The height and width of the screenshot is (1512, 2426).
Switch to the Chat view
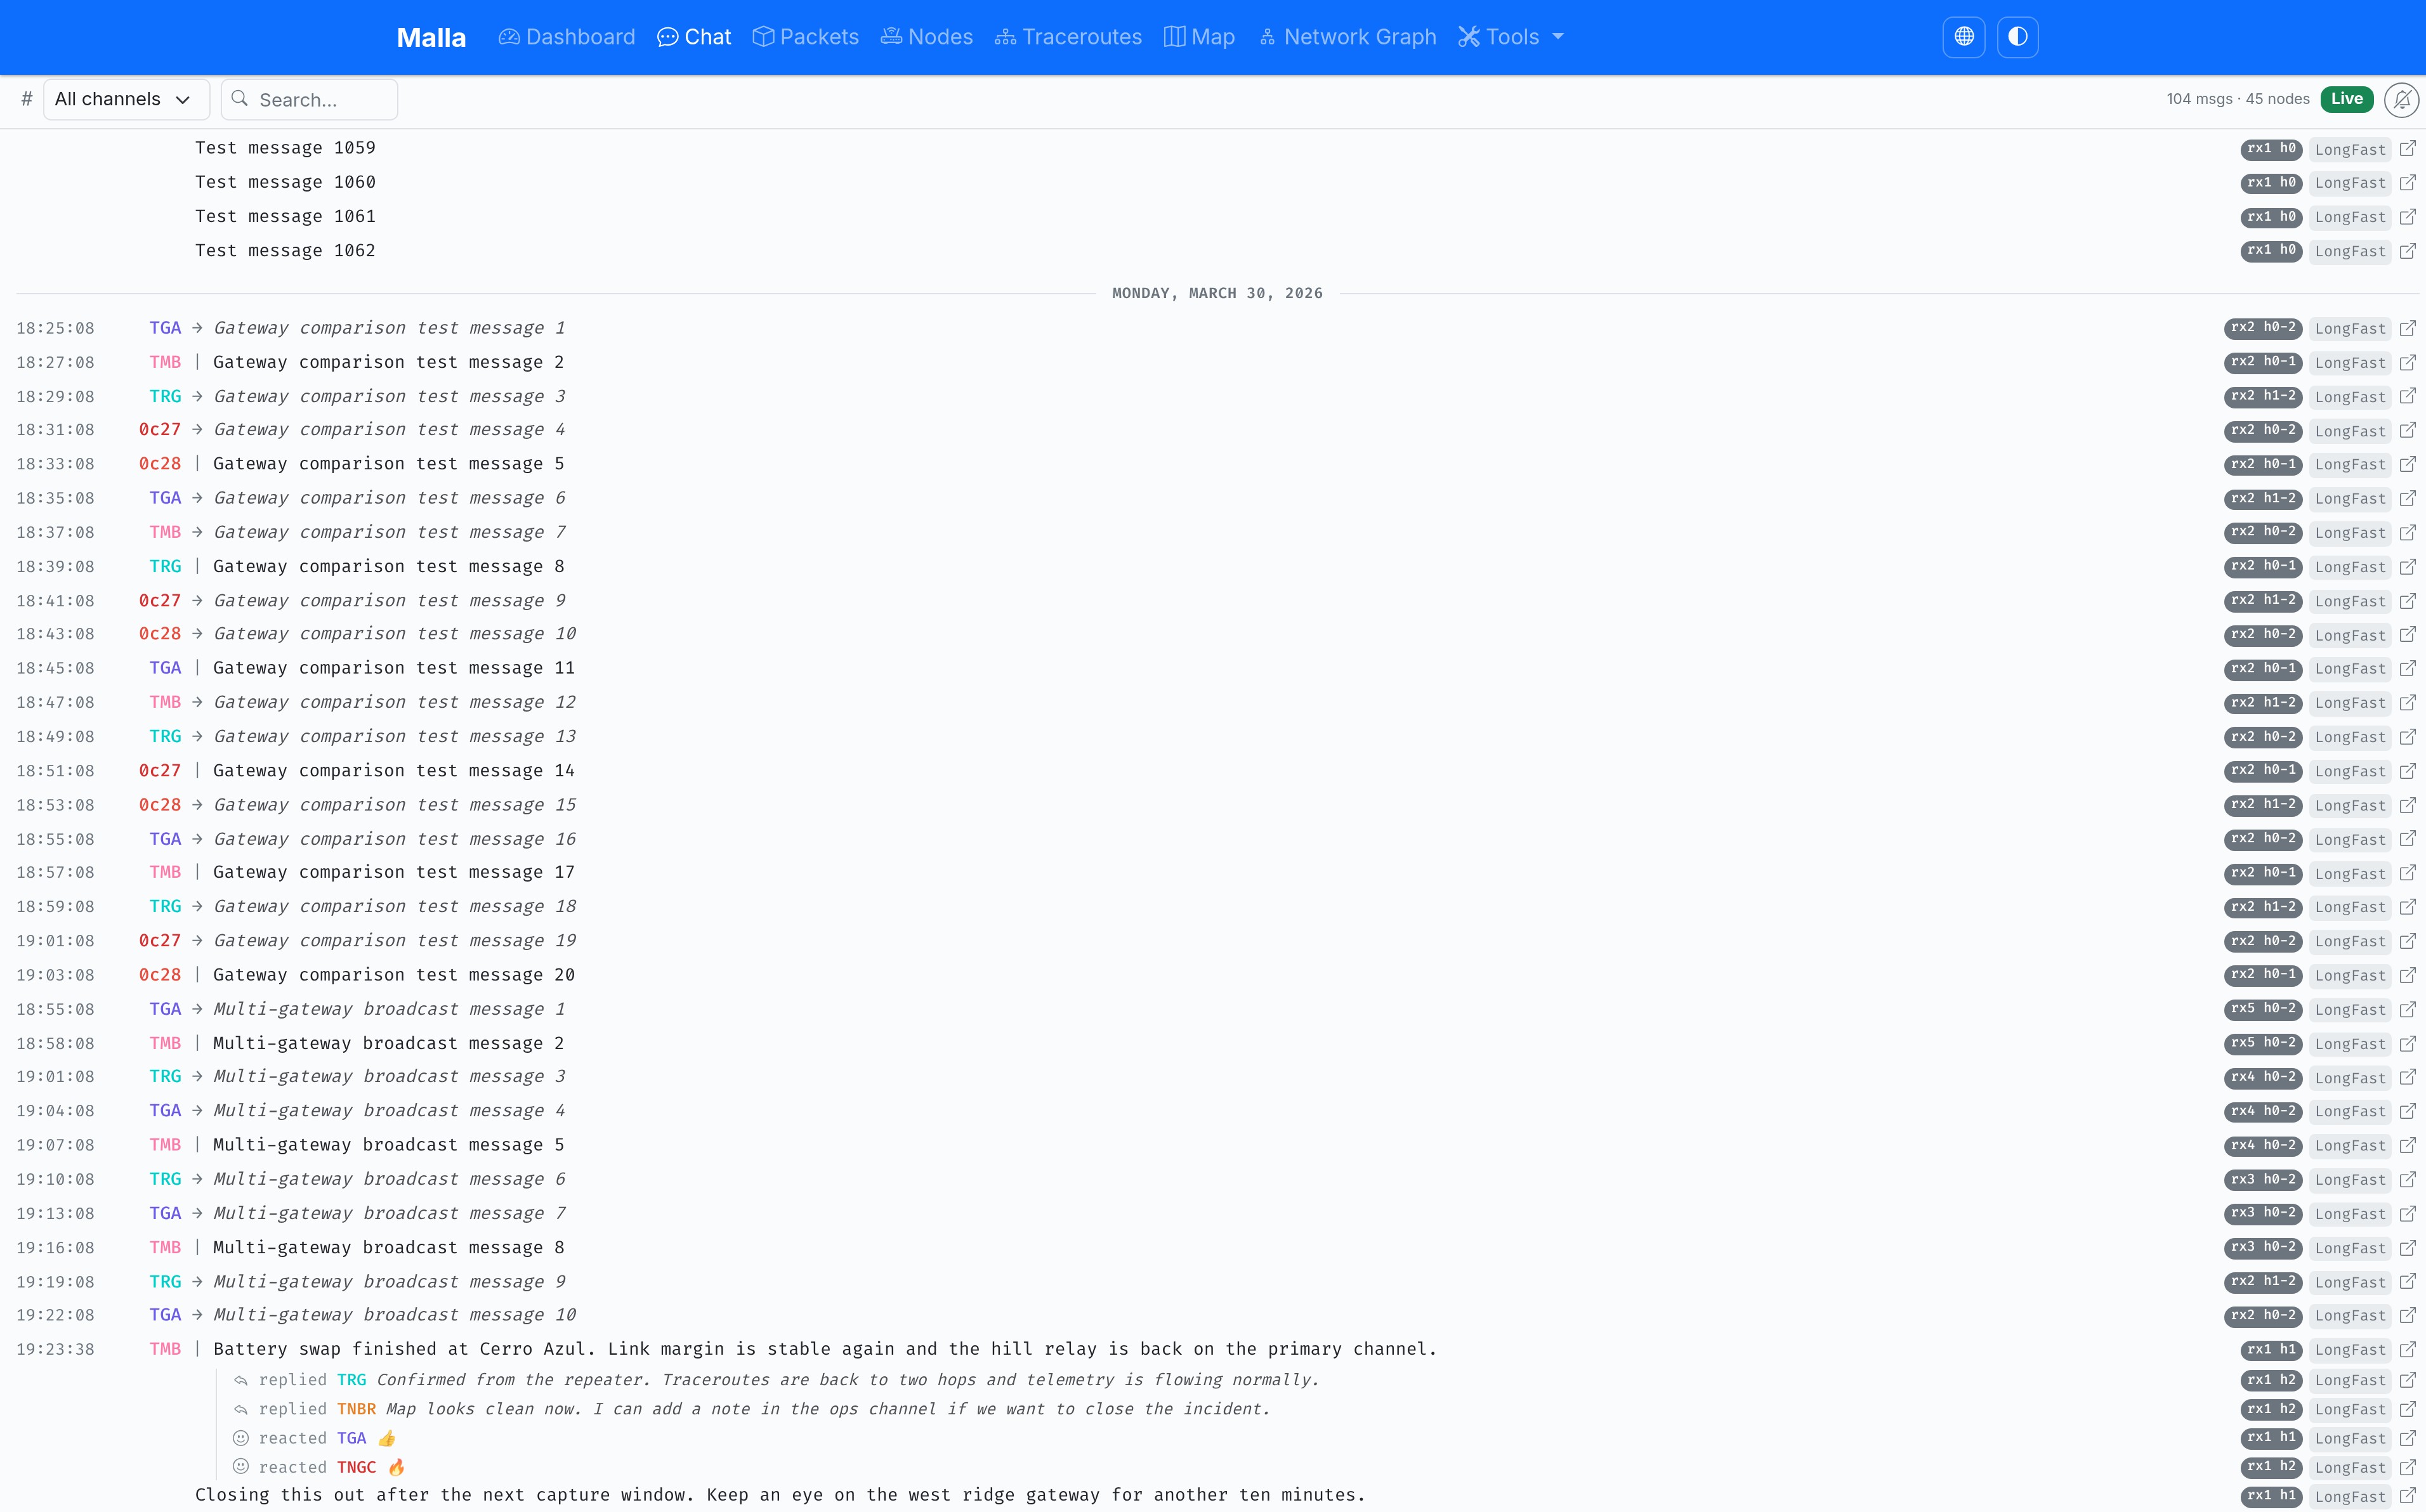pos(694,37)
